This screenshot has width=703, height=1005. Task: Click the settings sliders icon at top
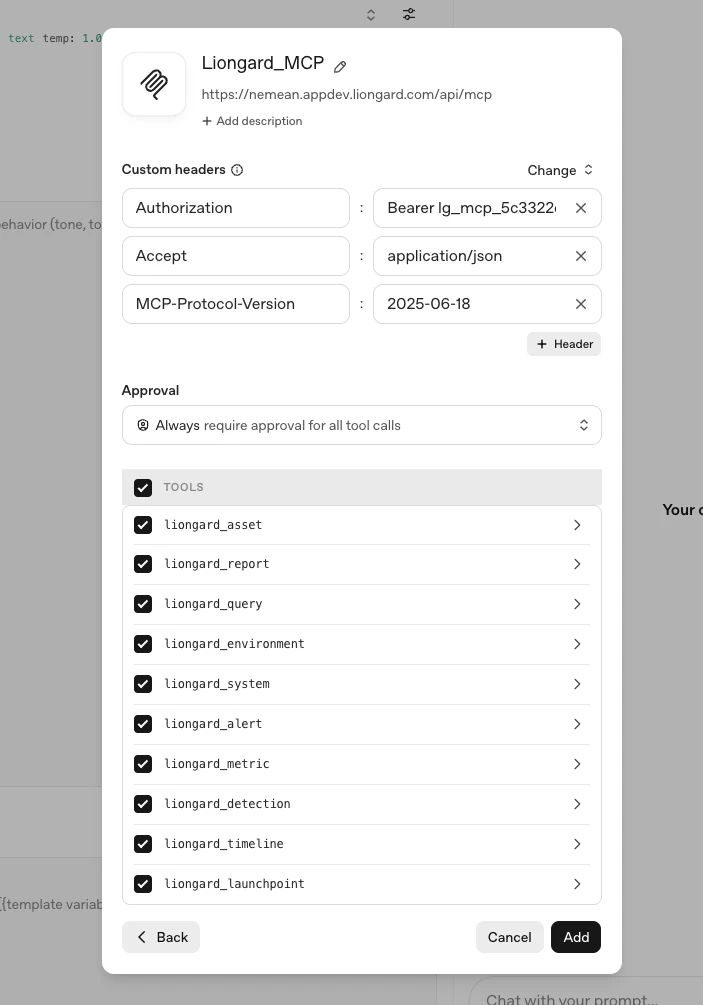click(409, 14)
